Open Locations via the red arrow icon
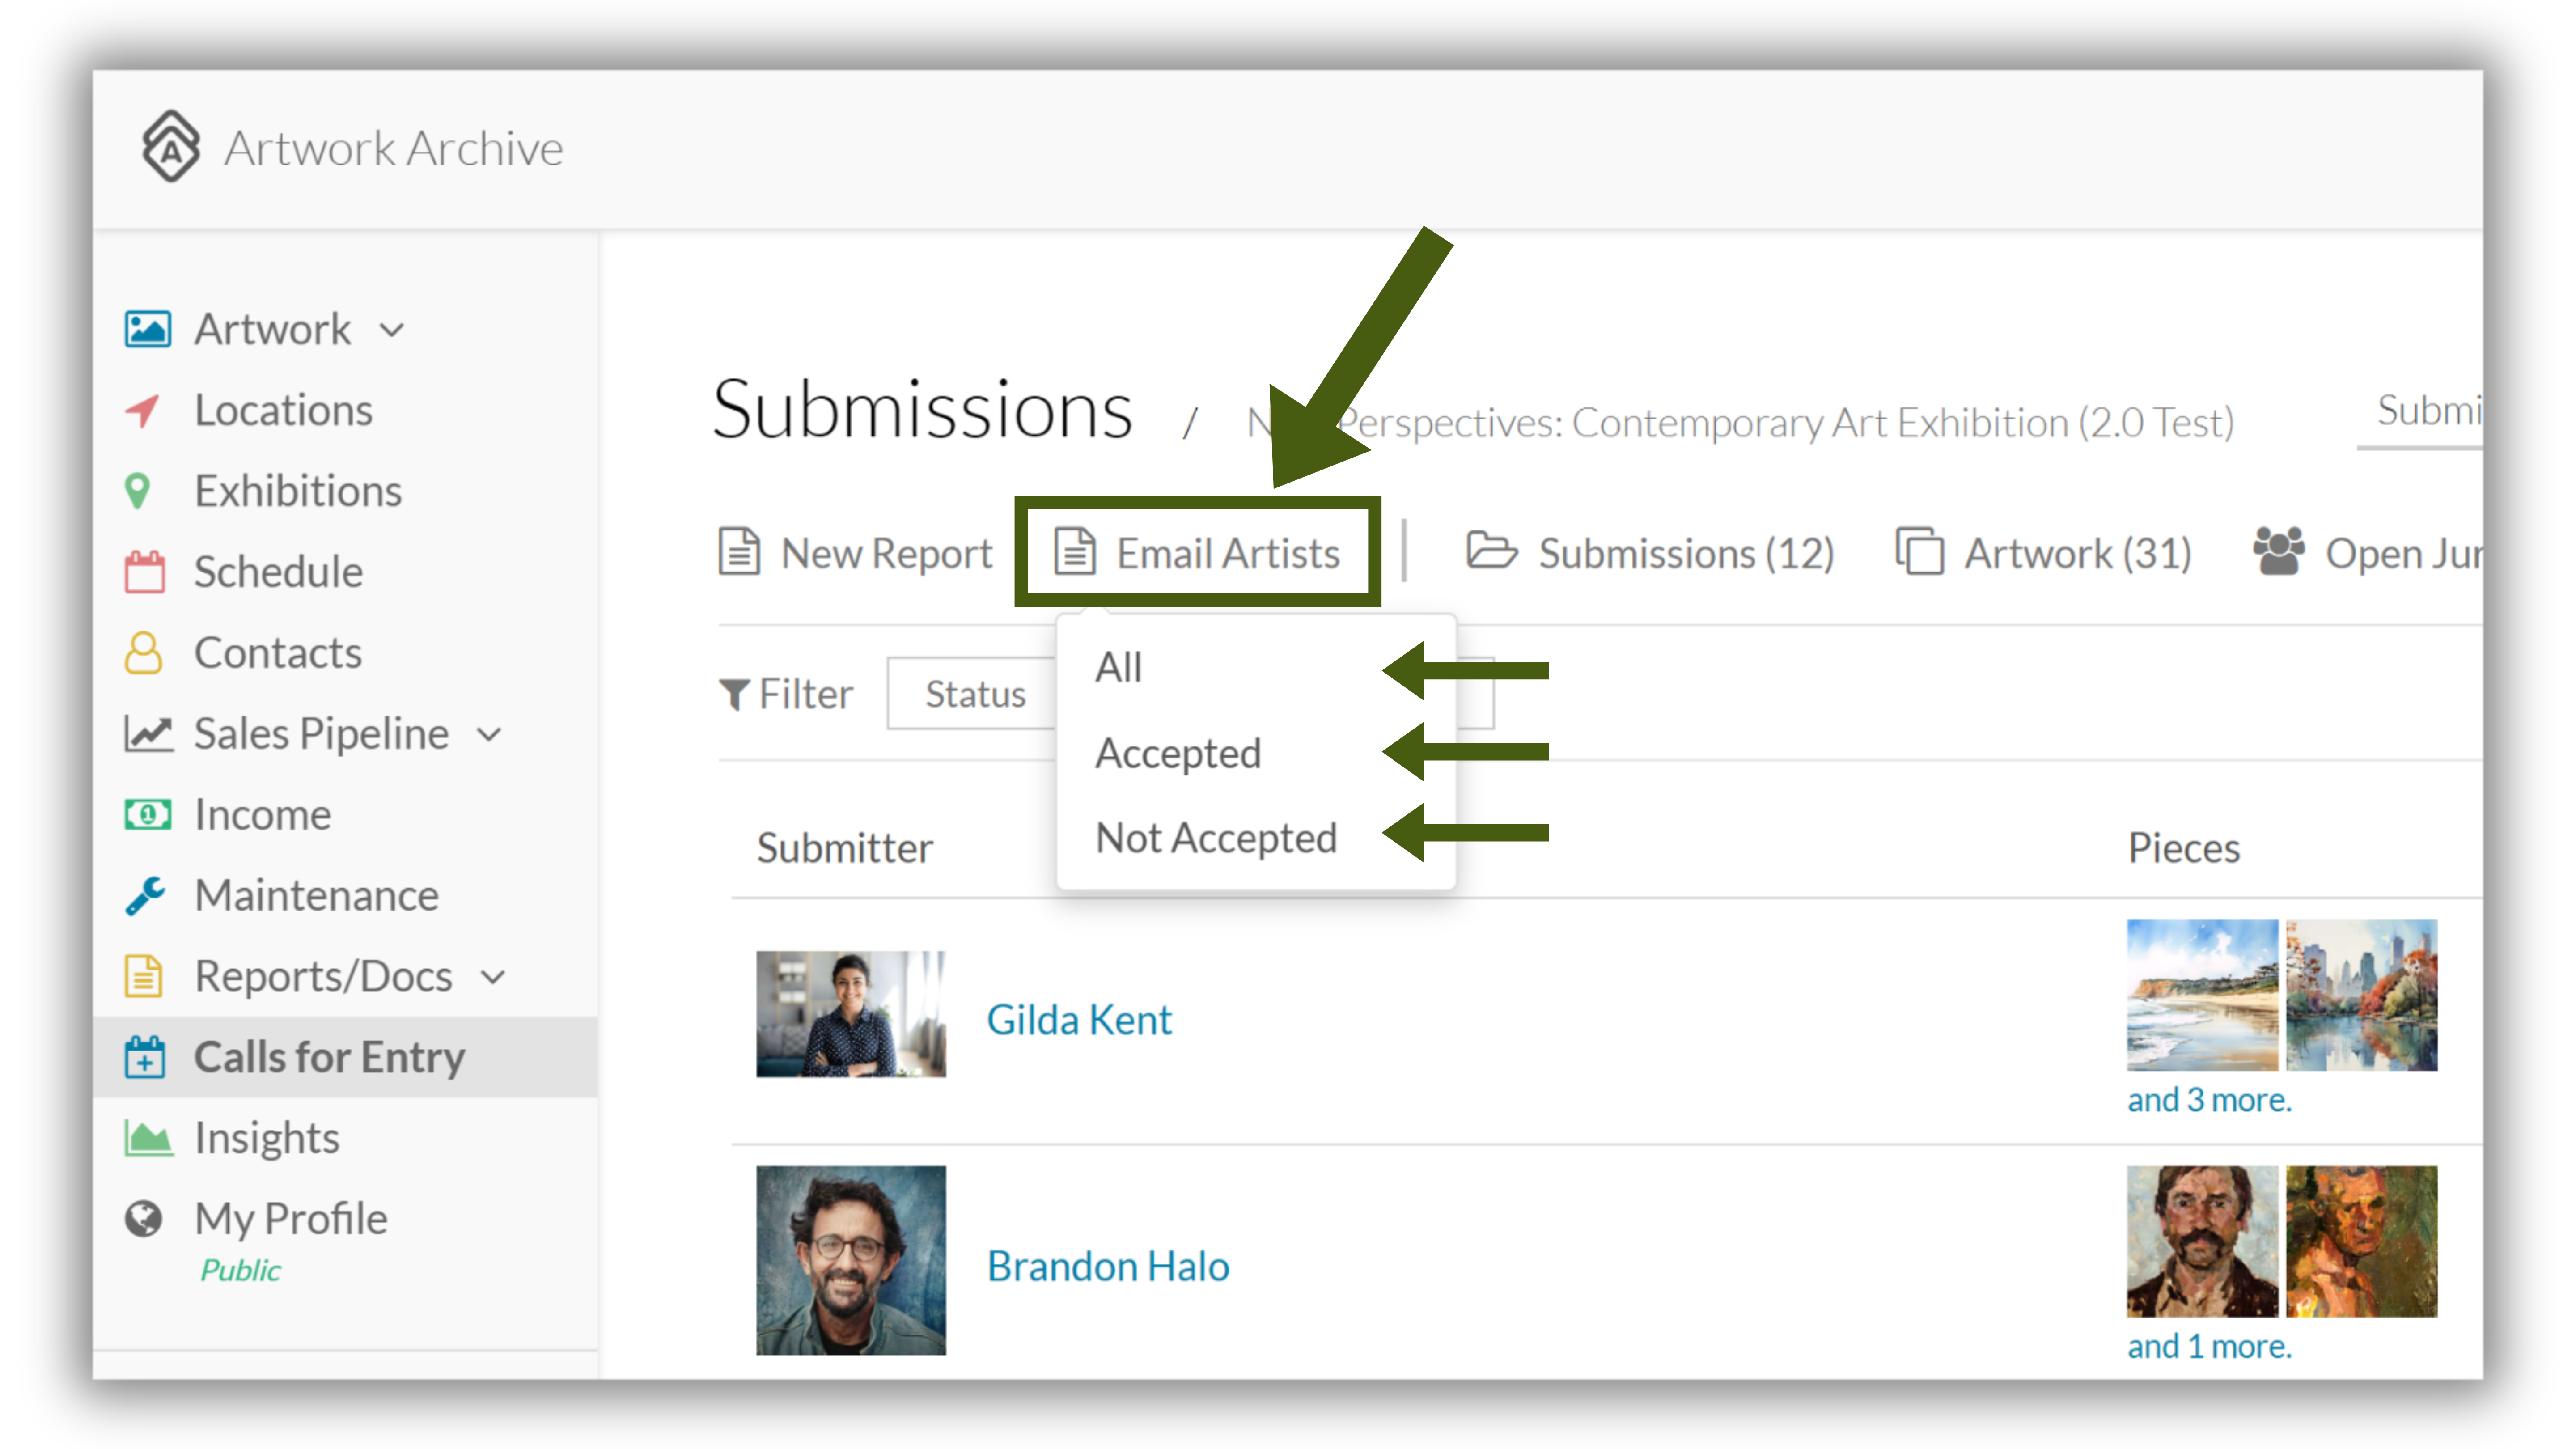Screen dimensions: 2576x1449 click(x=143, y=410)
